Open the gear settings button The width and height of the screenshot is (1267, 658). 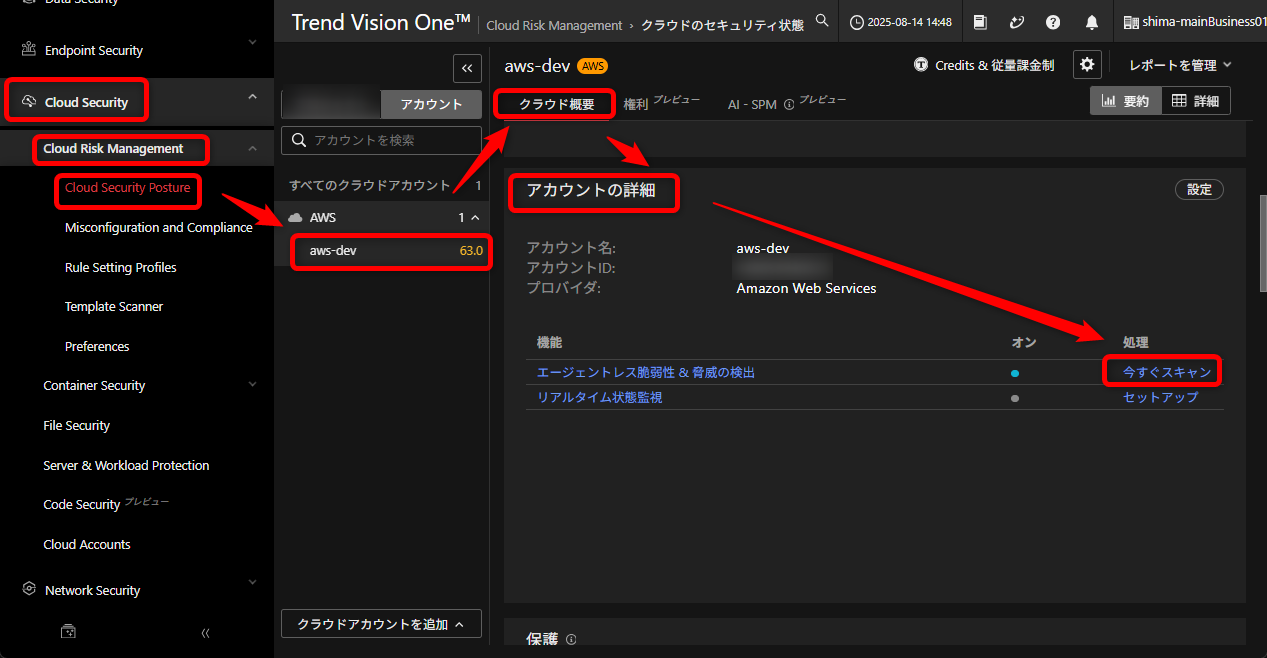(x=1088, y=65)
